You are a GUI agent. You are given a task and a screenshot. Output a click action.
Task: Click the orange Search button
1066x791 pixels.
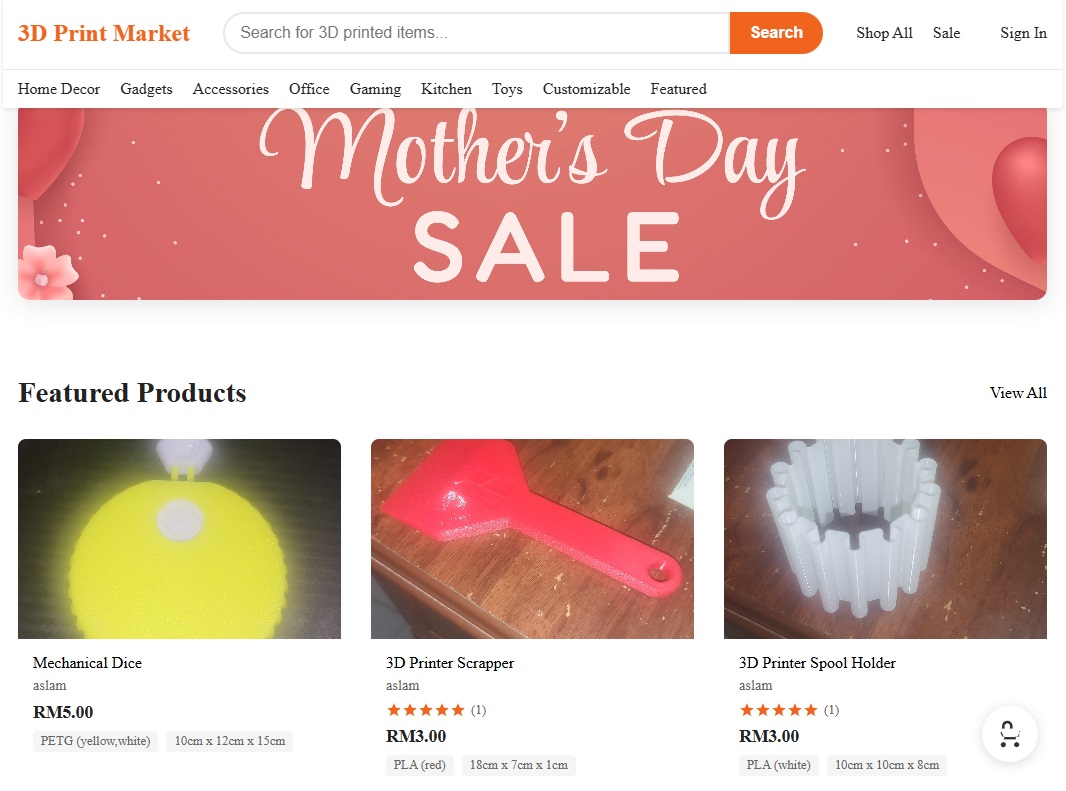(776, 33)
